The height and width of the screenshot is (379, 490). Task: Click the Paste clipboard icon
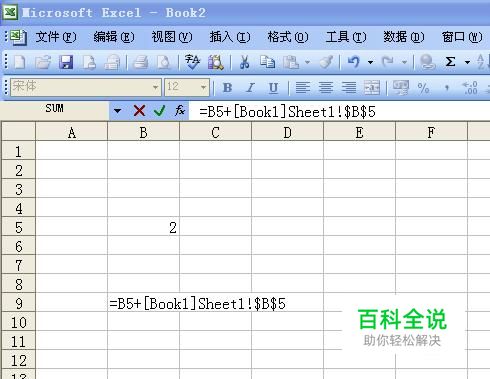[291, 62]
